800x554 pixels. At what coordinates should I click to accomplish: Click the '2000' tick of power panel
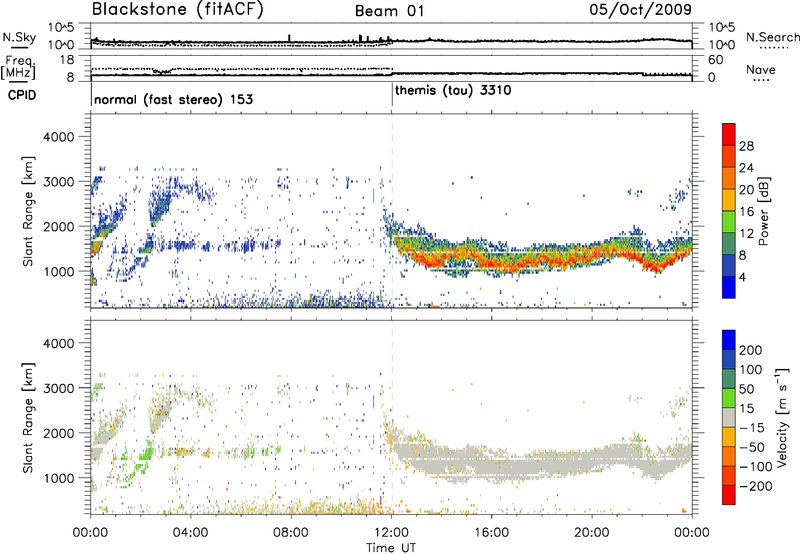click(59, 226)
